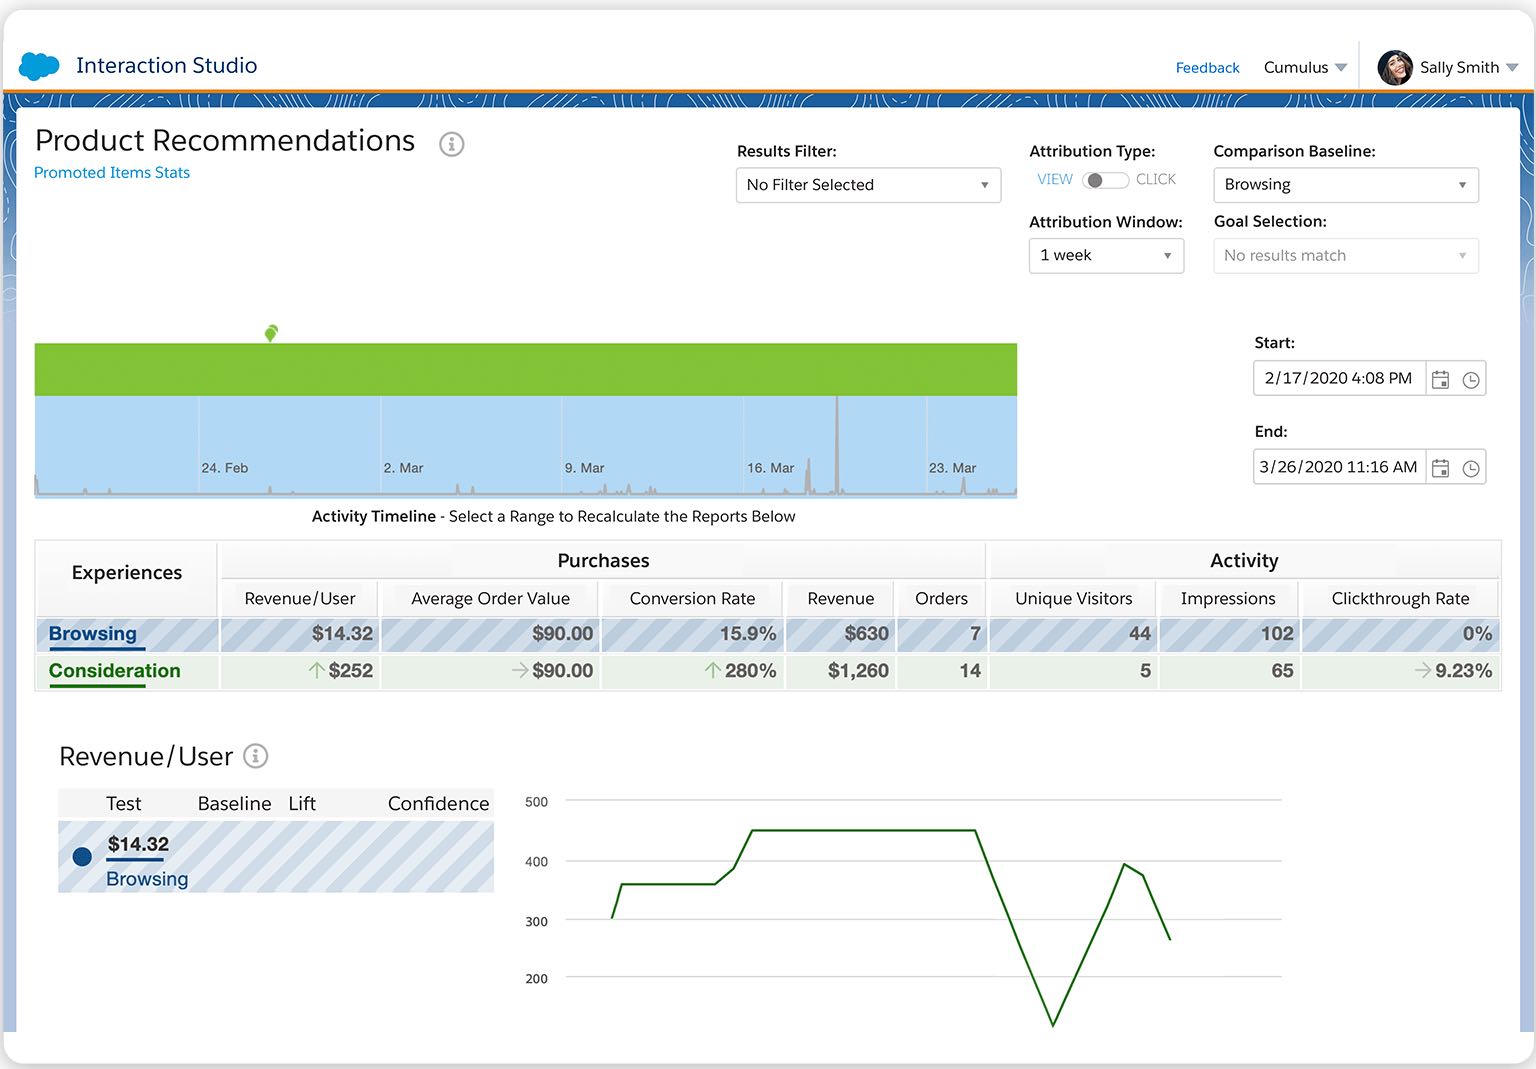Show Revenue/User info tooltip icon
Image resolution: width=1536 pixels, height=1069 pixels.
[x=256, y=756]
